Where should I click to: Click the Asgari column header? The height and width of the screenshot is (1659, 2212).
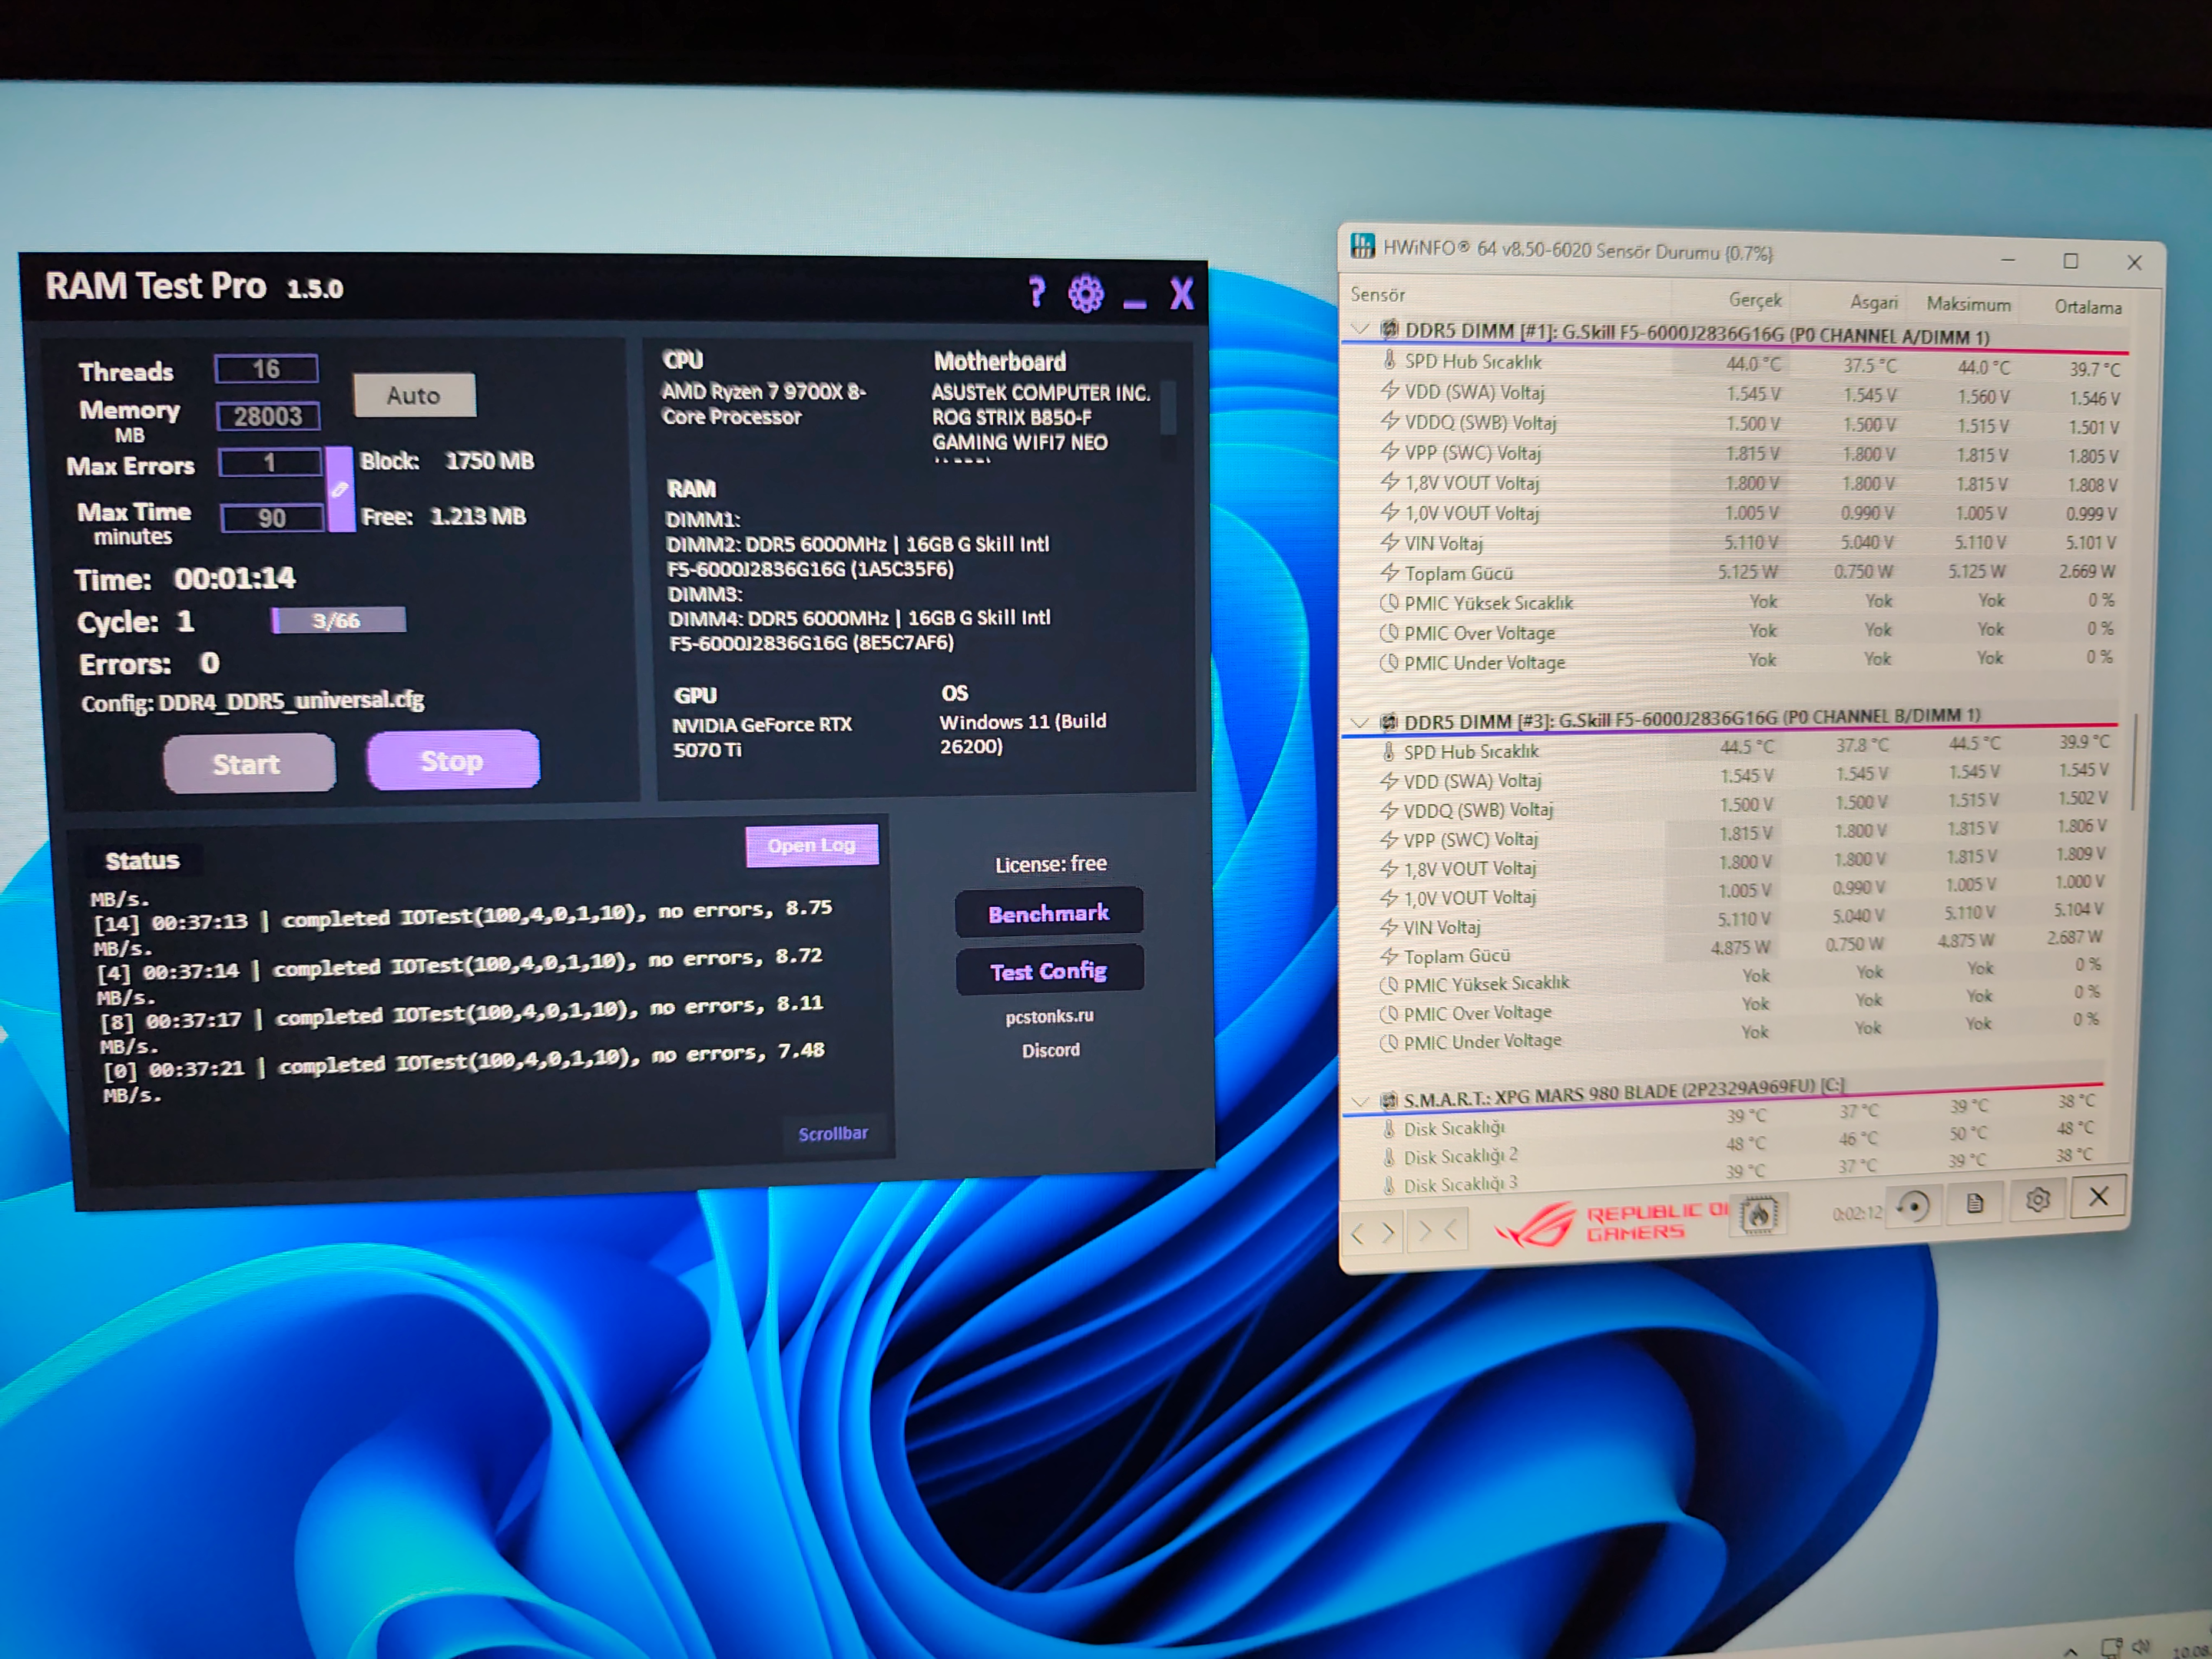(1873, 302)
